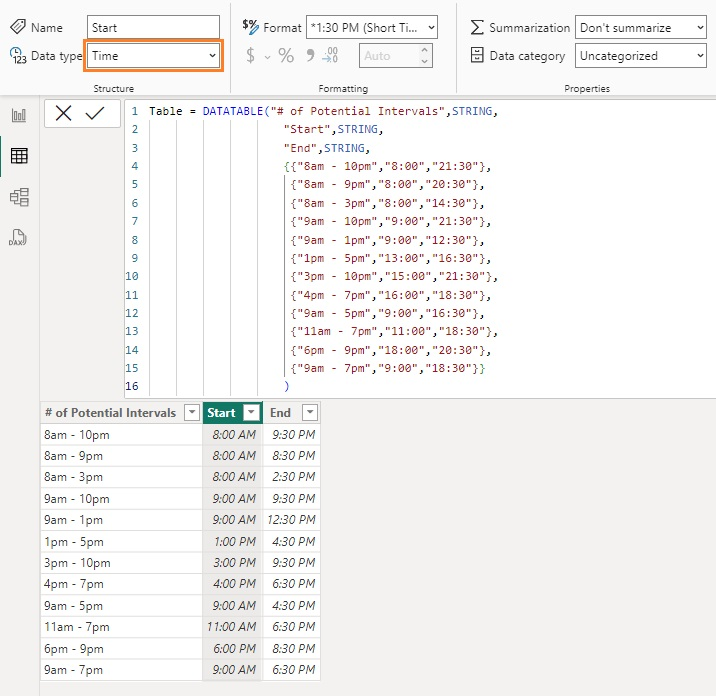Viewport: 716px width, 696px height.
Task: Open filter dropdown for Start column
Action: [x=251, y=412]
